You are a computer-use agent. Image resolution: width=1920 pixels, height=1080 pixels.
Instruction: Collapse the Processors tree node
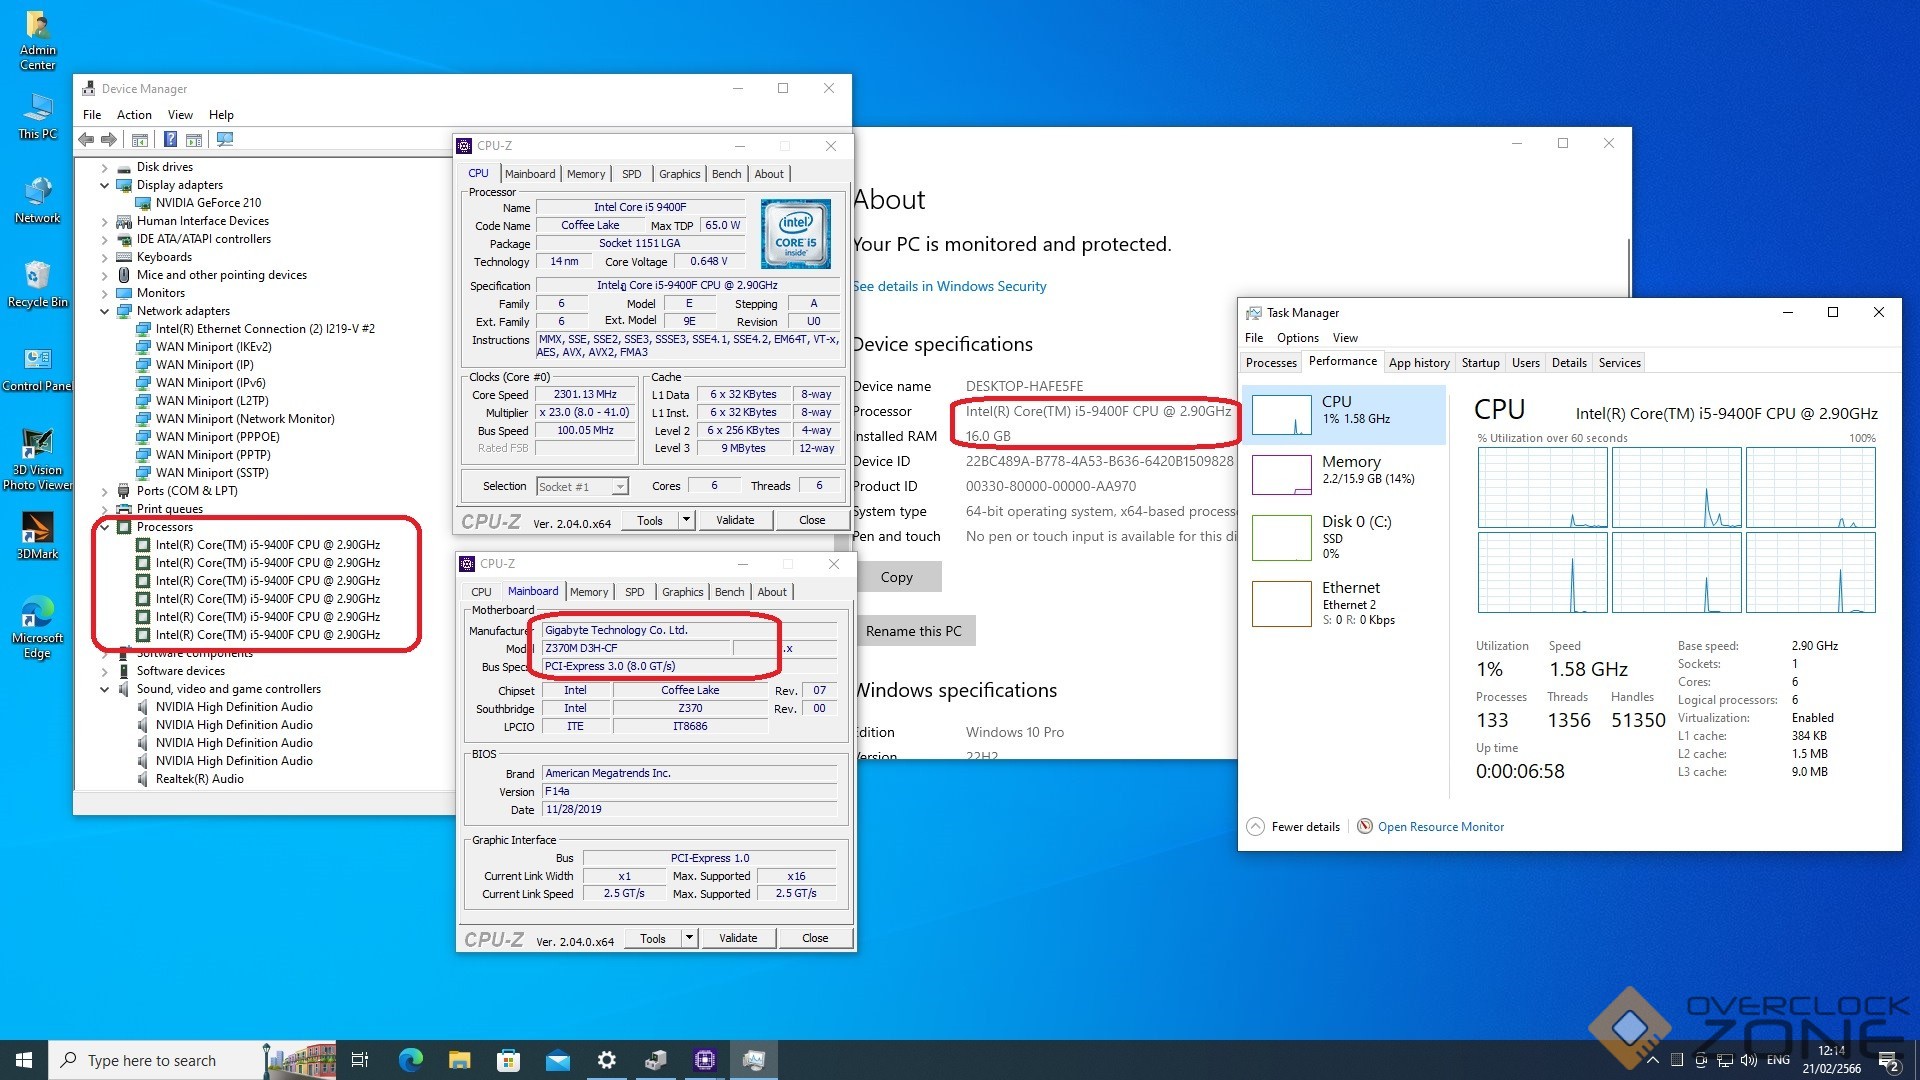point(105,527)
